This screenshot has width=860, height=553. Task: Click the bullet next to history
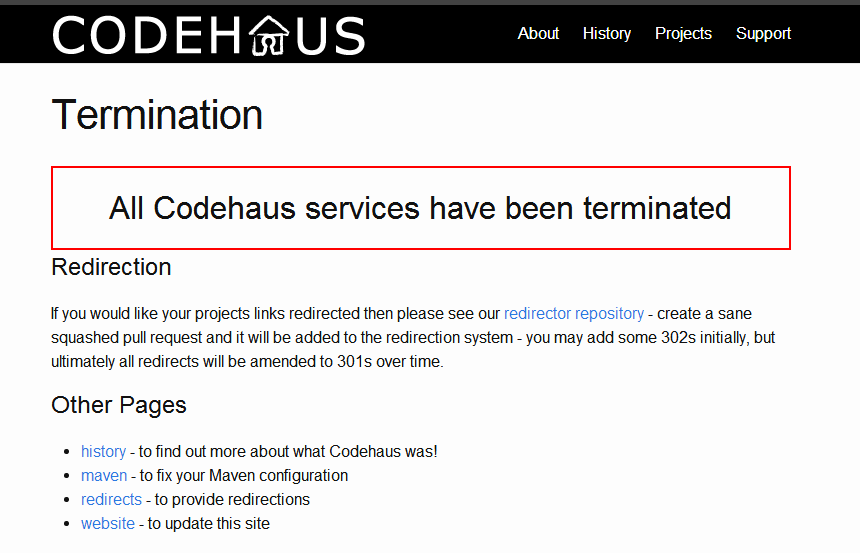67,452
